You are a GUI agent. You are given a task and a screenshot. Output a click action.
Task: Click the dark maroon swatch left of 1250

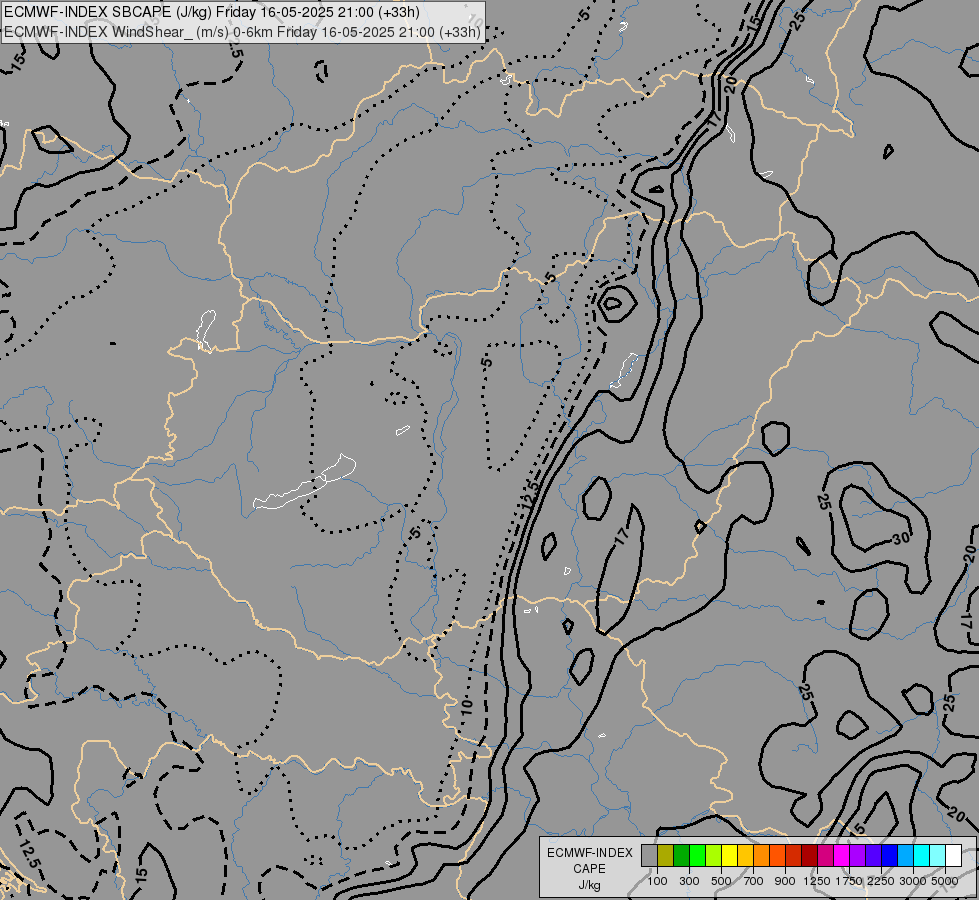pos(810,855)
